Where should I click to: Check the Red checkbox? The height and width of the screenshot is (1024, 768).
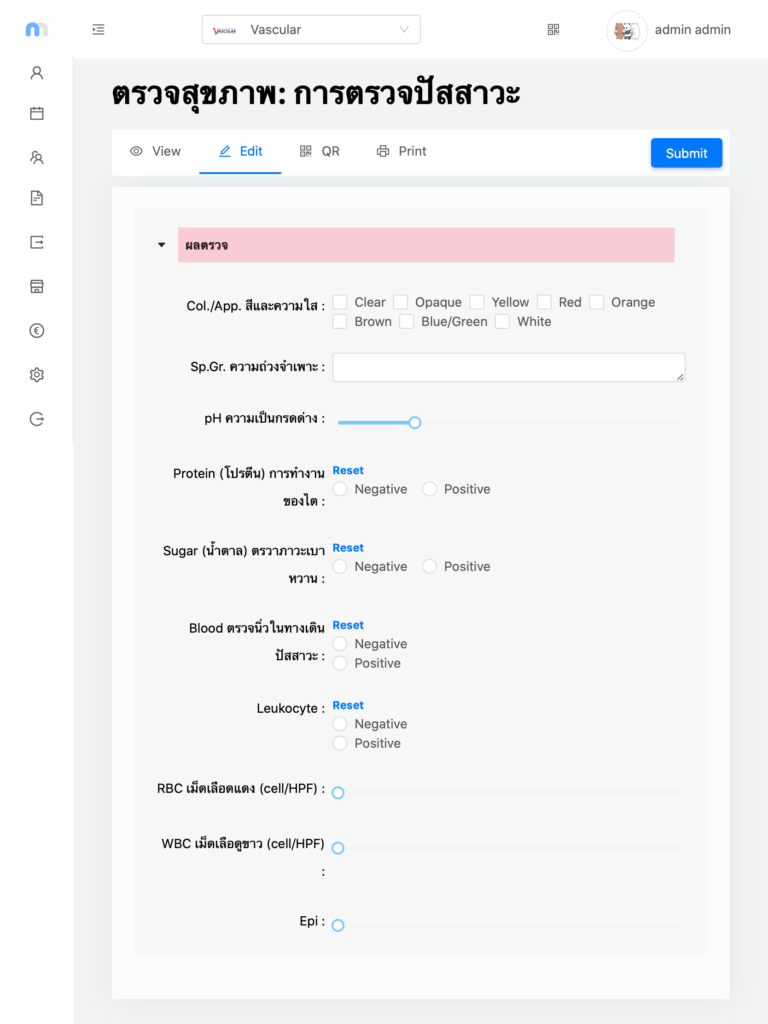click(544, 302)
